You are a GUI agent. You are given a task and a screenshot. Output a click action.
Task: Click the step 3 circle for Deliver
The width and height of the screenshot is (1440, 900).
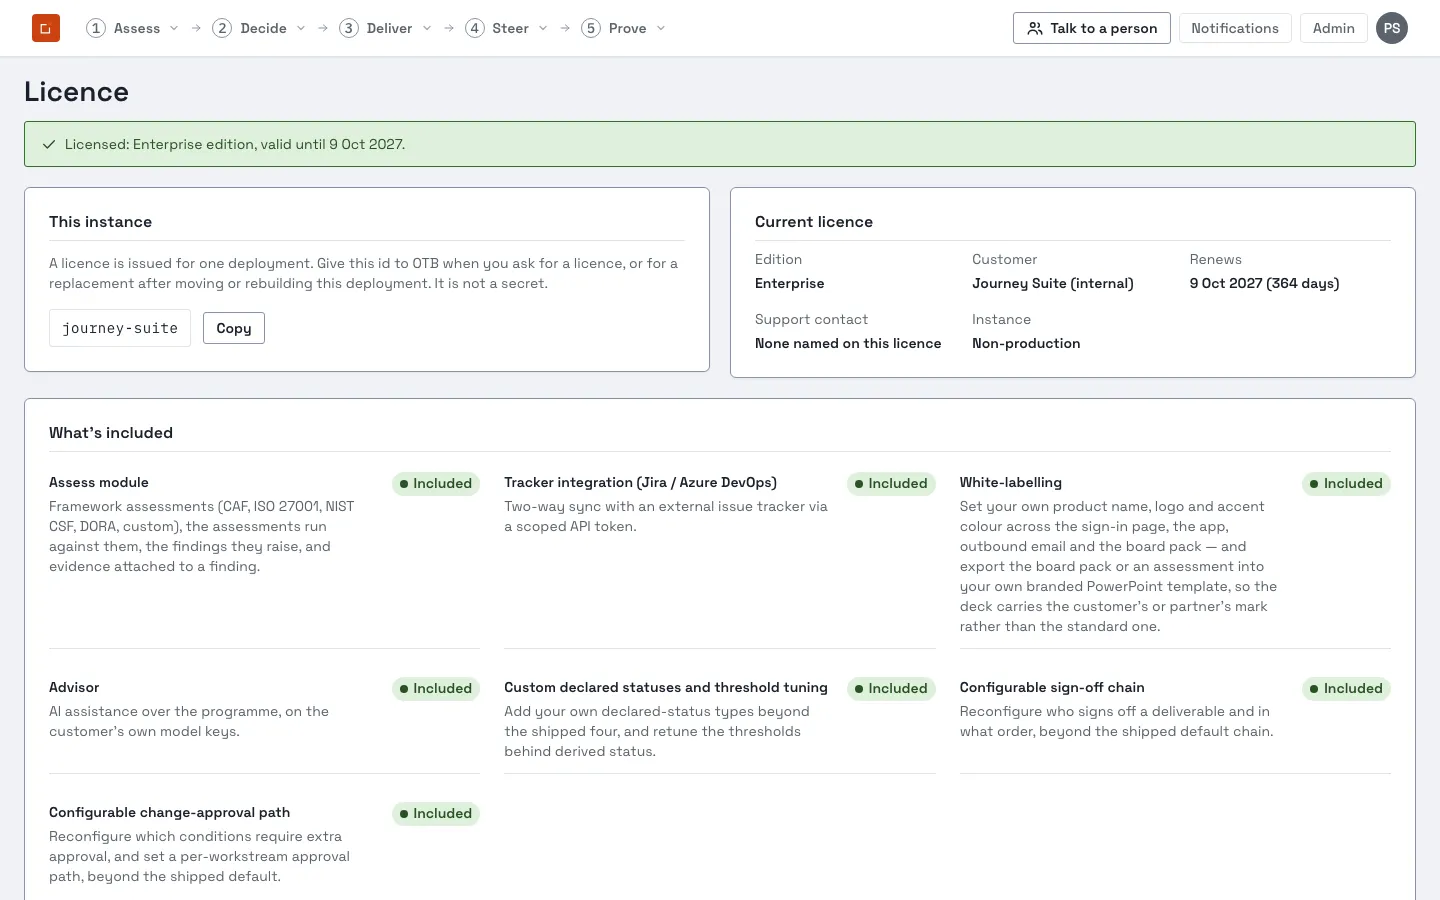pyautogui.click(x=349, y=28)
